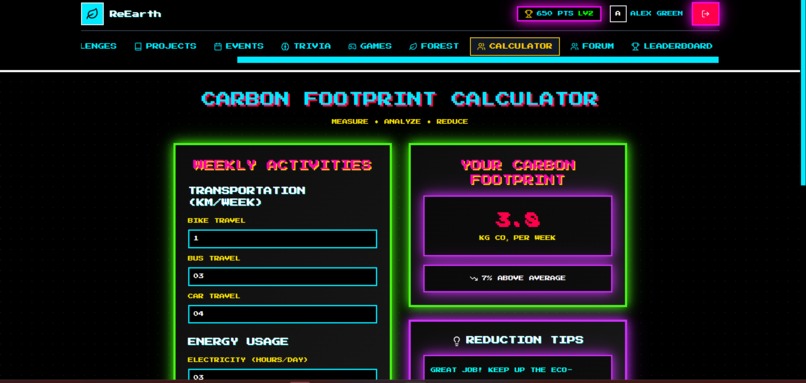This screenshot has width=806, height=383.
Task: Click the Games controller icon
Action: point(352,46)
